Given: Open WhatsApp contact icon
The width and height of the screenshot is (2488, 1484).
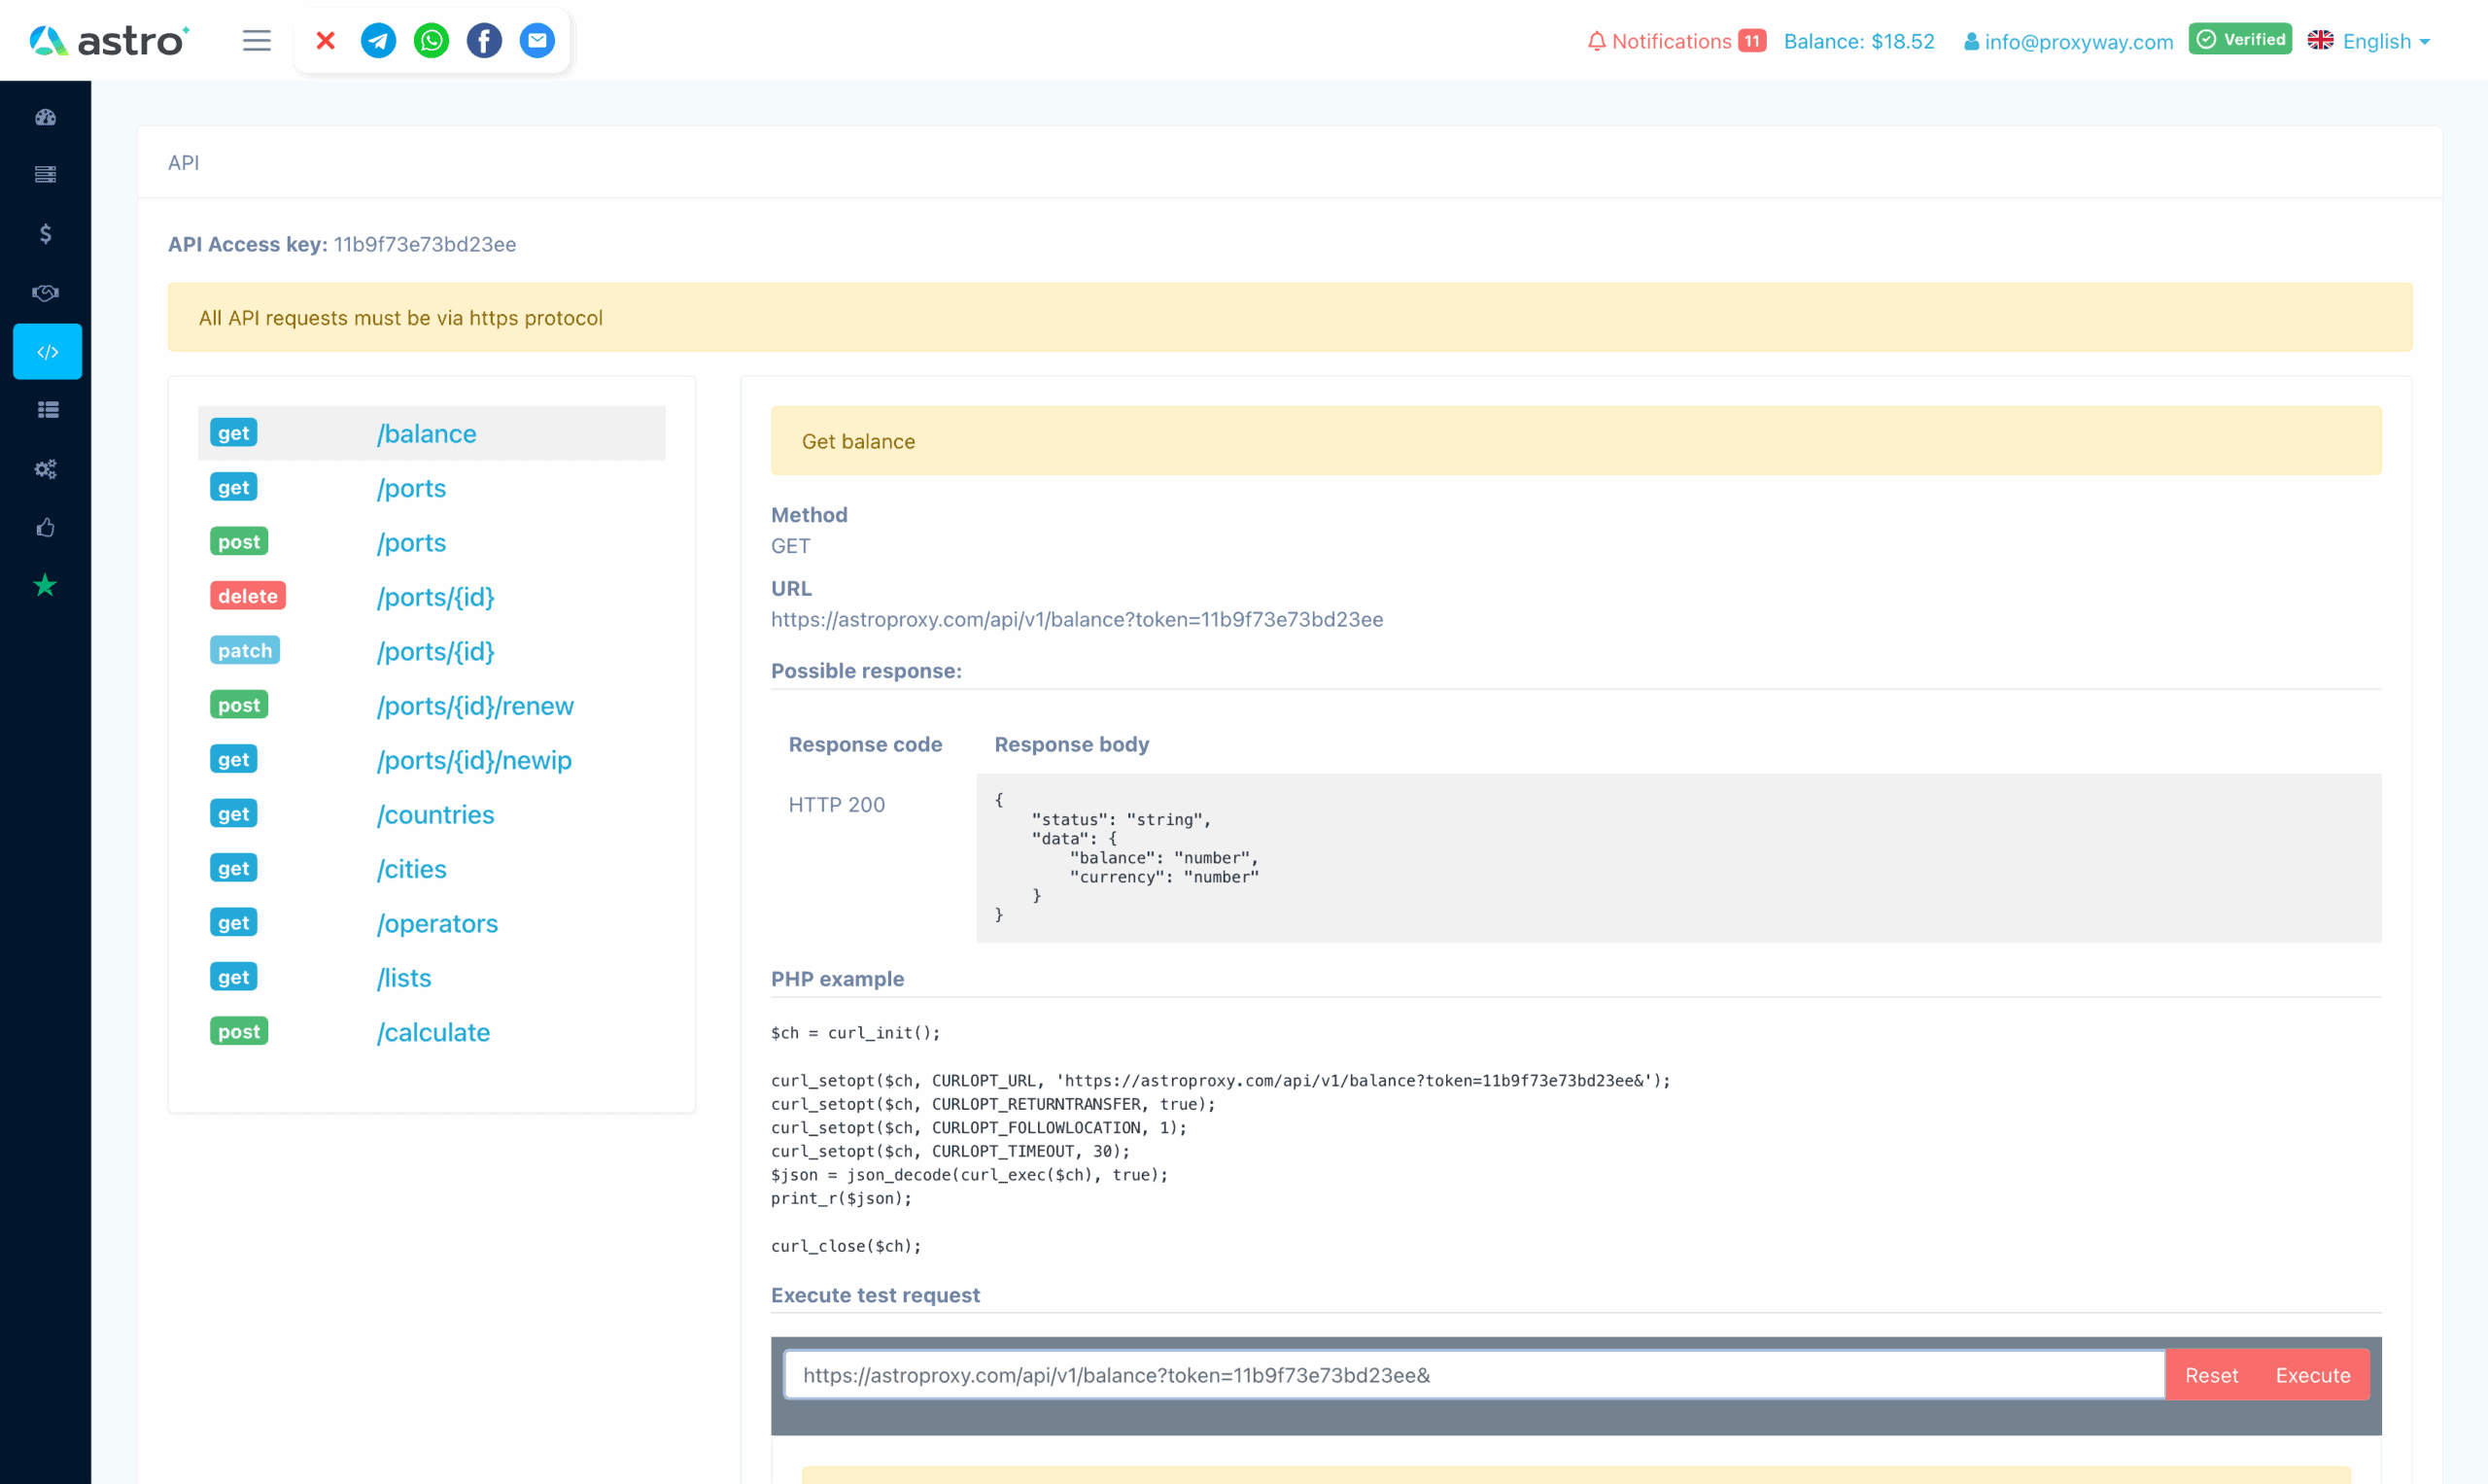Looking at the screenshot, I should [431, 41].
